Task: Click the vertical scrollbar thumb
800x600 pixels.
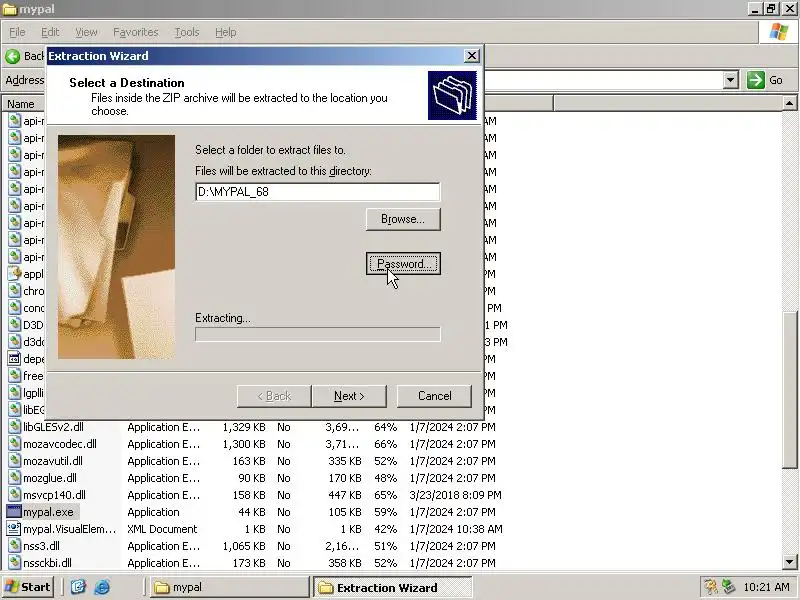Action: tap(789, 389)
